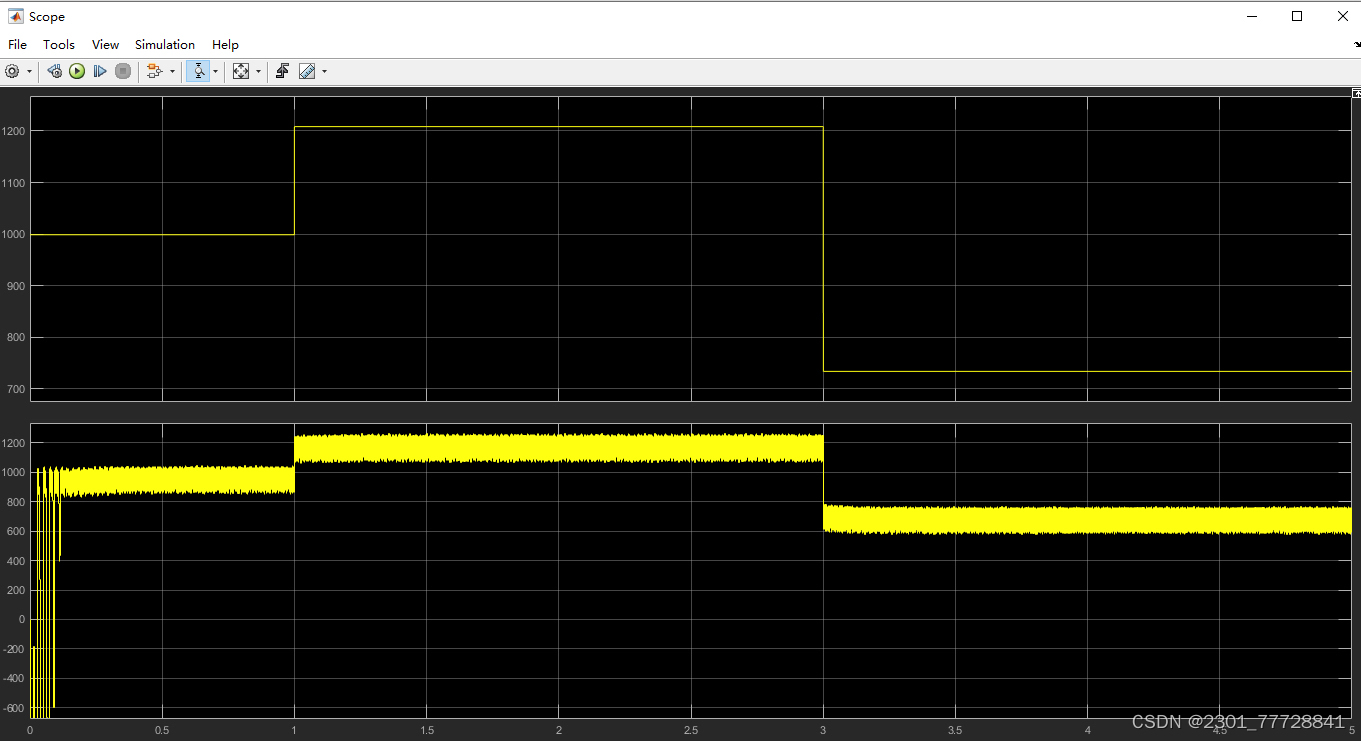Click the small toolbar dock arrow at far right
1361x741 pixels.
[x=1356, y=45]
